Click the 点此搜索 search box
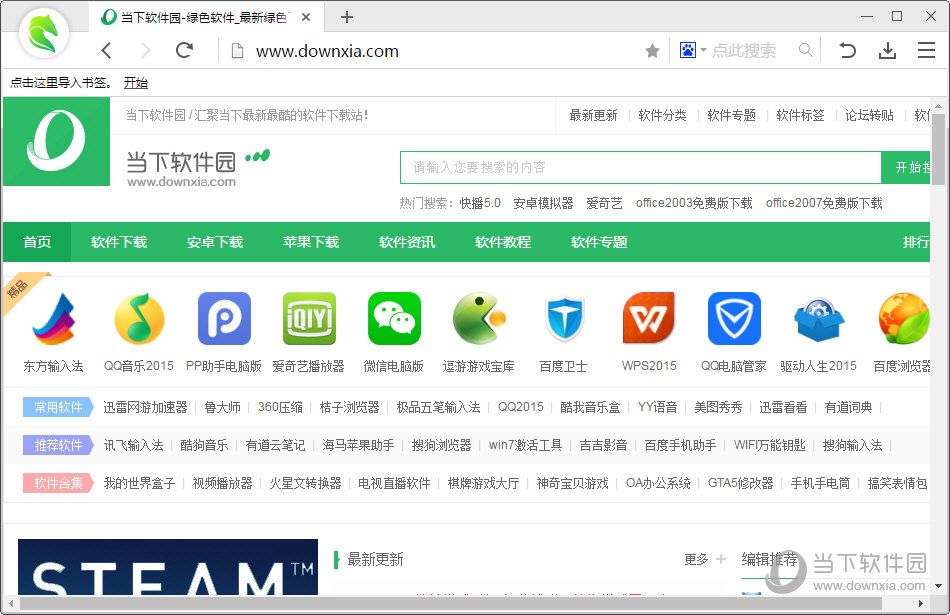 (x=744, y=50)
